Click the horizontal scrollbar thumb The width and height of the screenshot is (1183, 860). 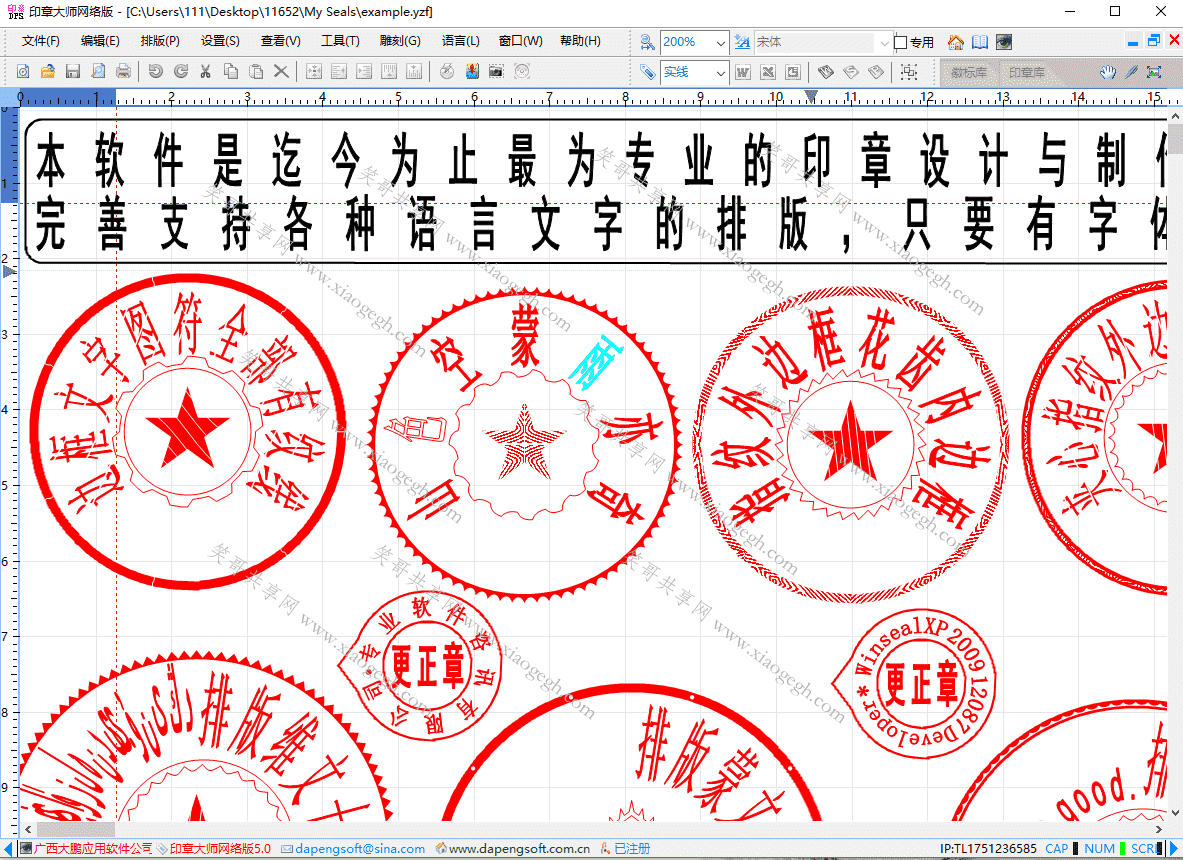[x=76, y=829]
